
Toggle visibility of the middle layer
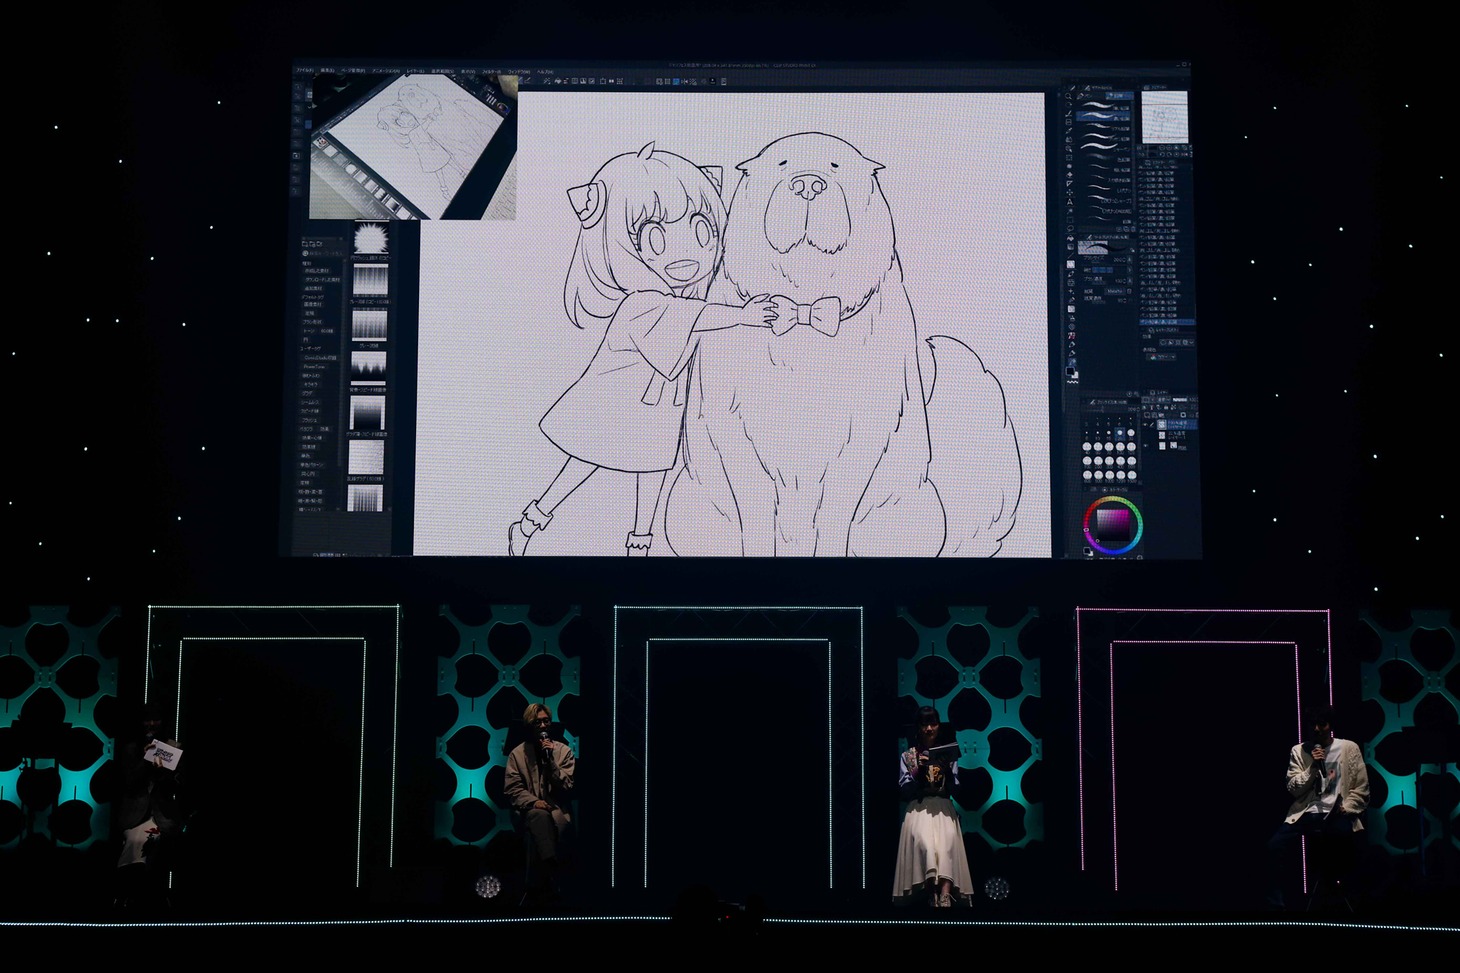click(1147, 435)
